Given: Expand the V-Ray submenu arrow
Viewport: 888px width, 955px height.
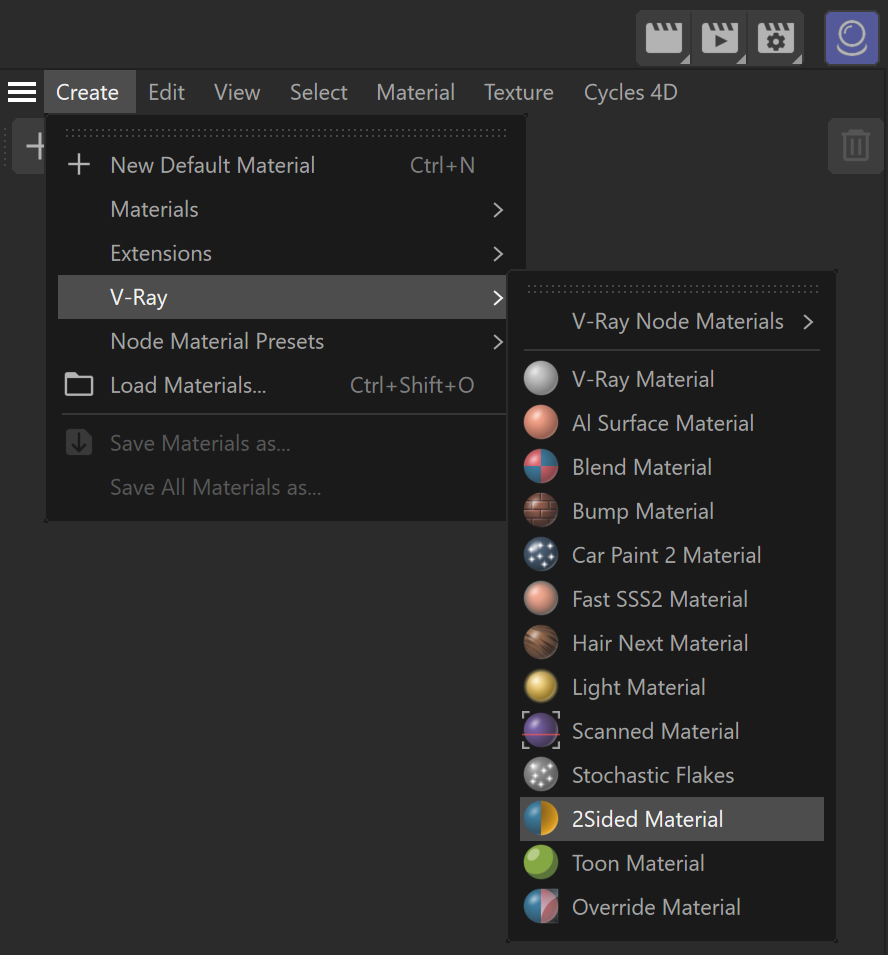Looking at the screenshot, I should (x=498, y=297).
